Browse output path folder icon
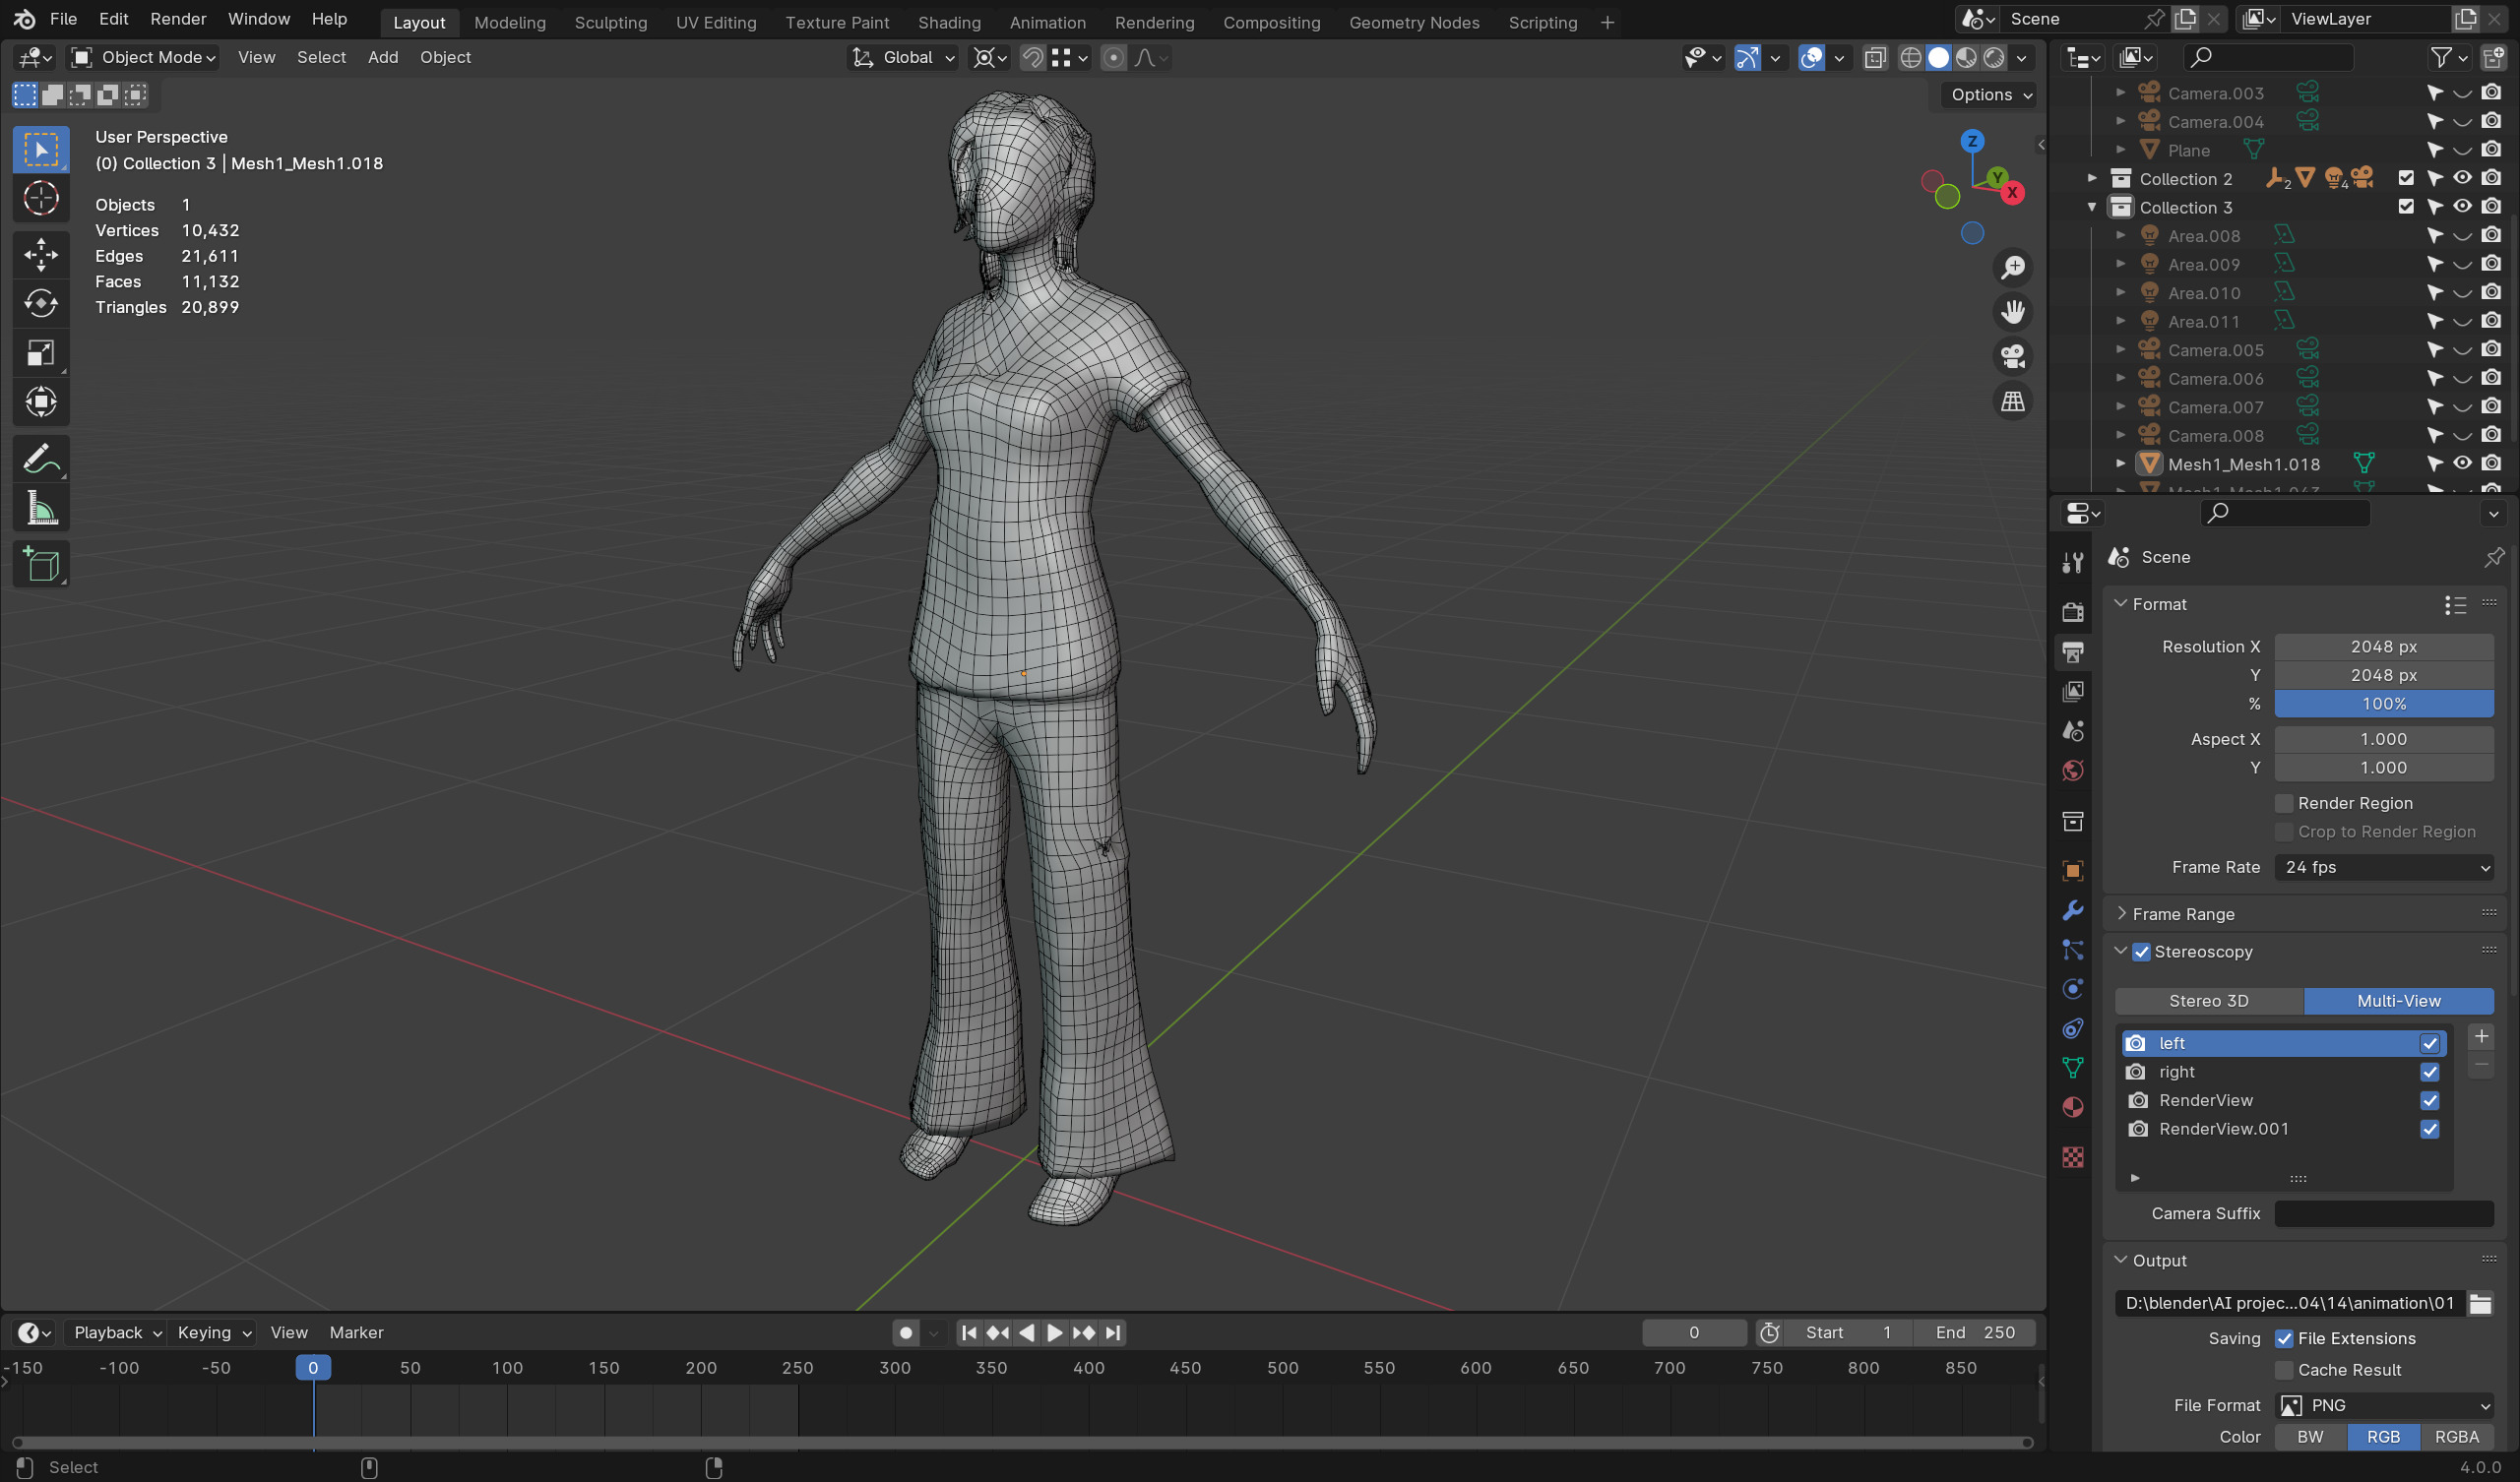The width and height of the screenshot is (2520, 1482). (2480, 1303)
